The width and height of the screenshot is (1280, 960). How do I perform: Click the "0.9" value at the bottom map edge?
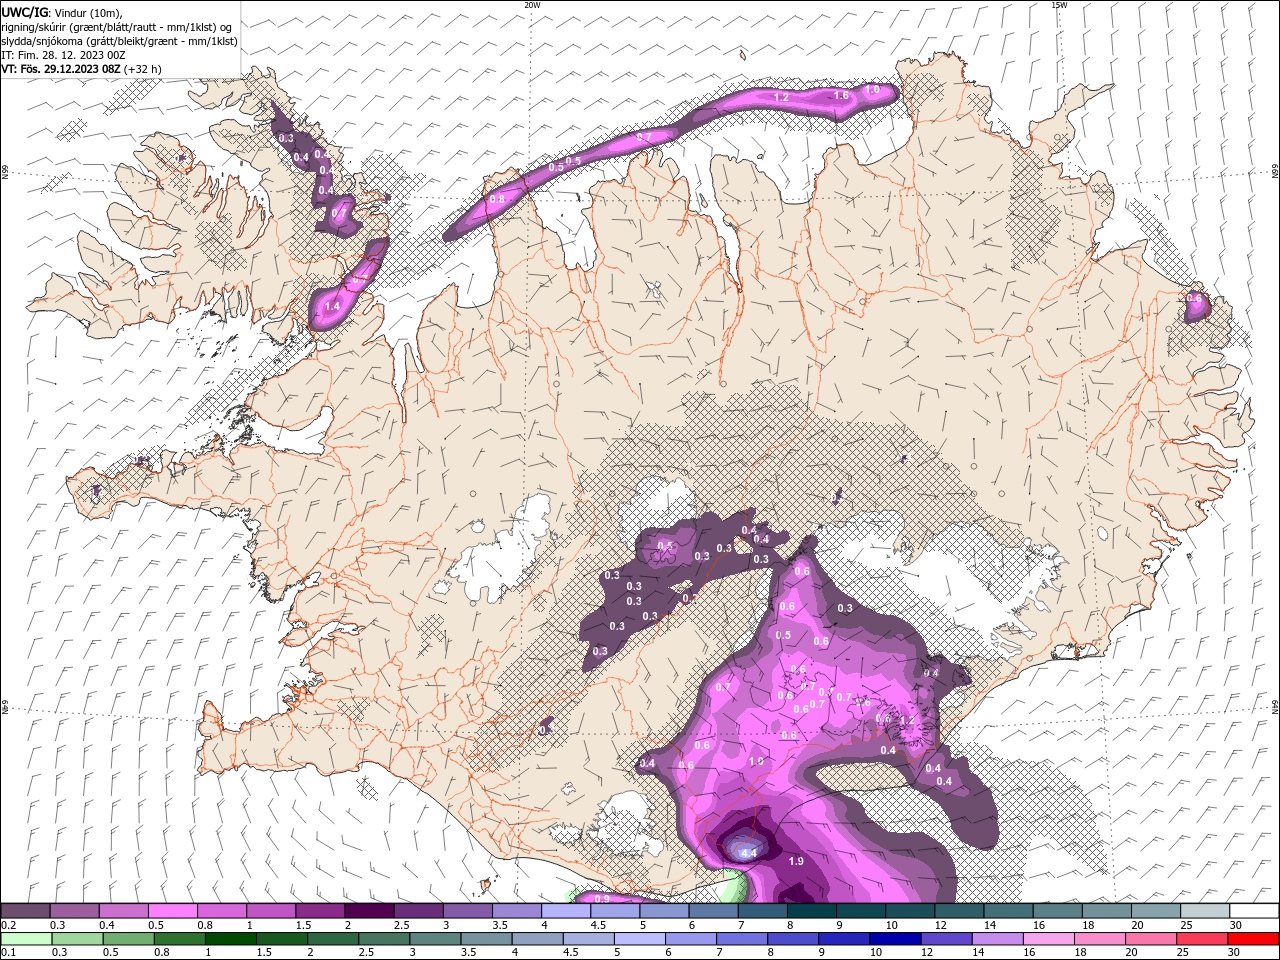pos(602,899)
